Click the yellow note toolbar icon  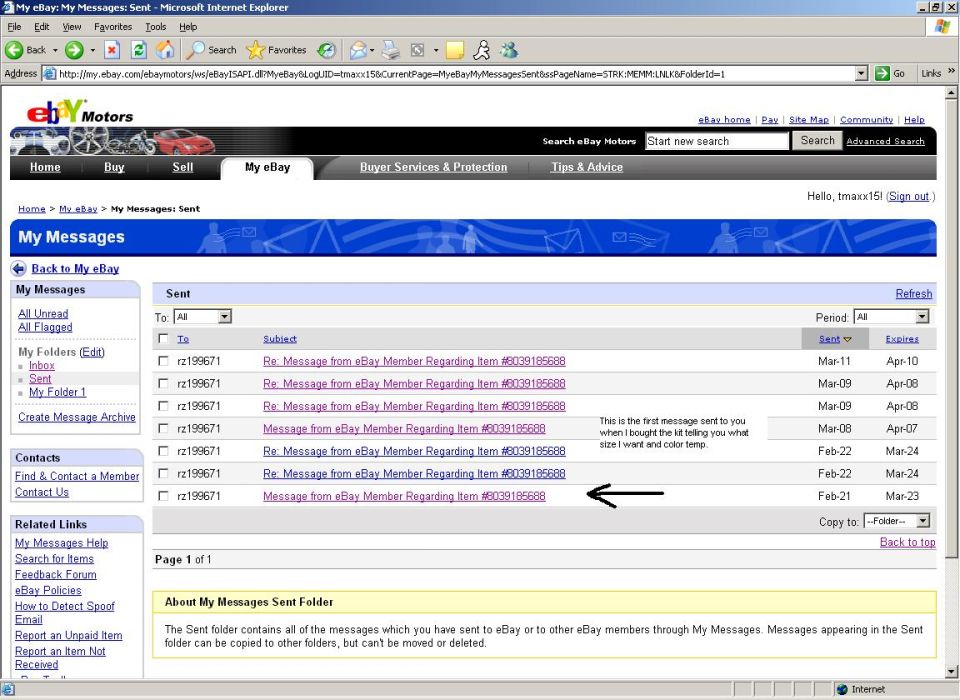455,50
